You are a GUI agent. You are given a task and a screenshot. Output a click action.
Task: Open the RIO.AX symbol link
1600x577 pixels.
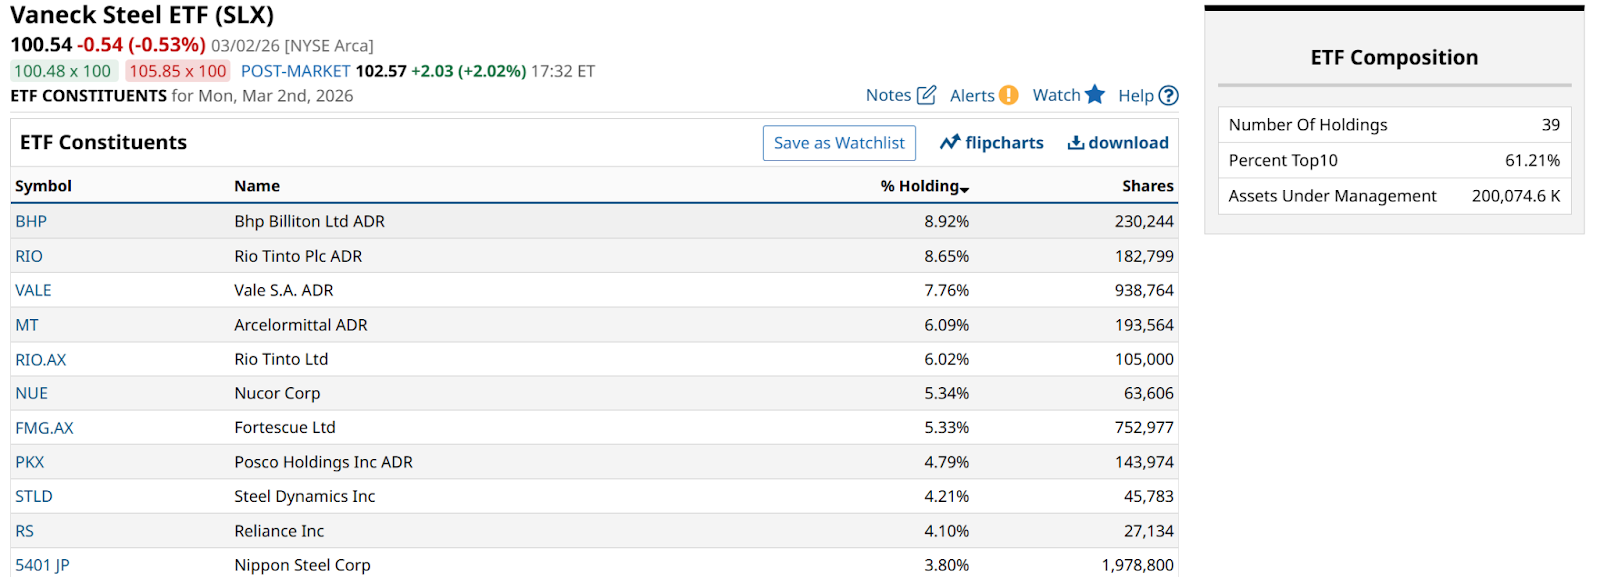(41, 360)
